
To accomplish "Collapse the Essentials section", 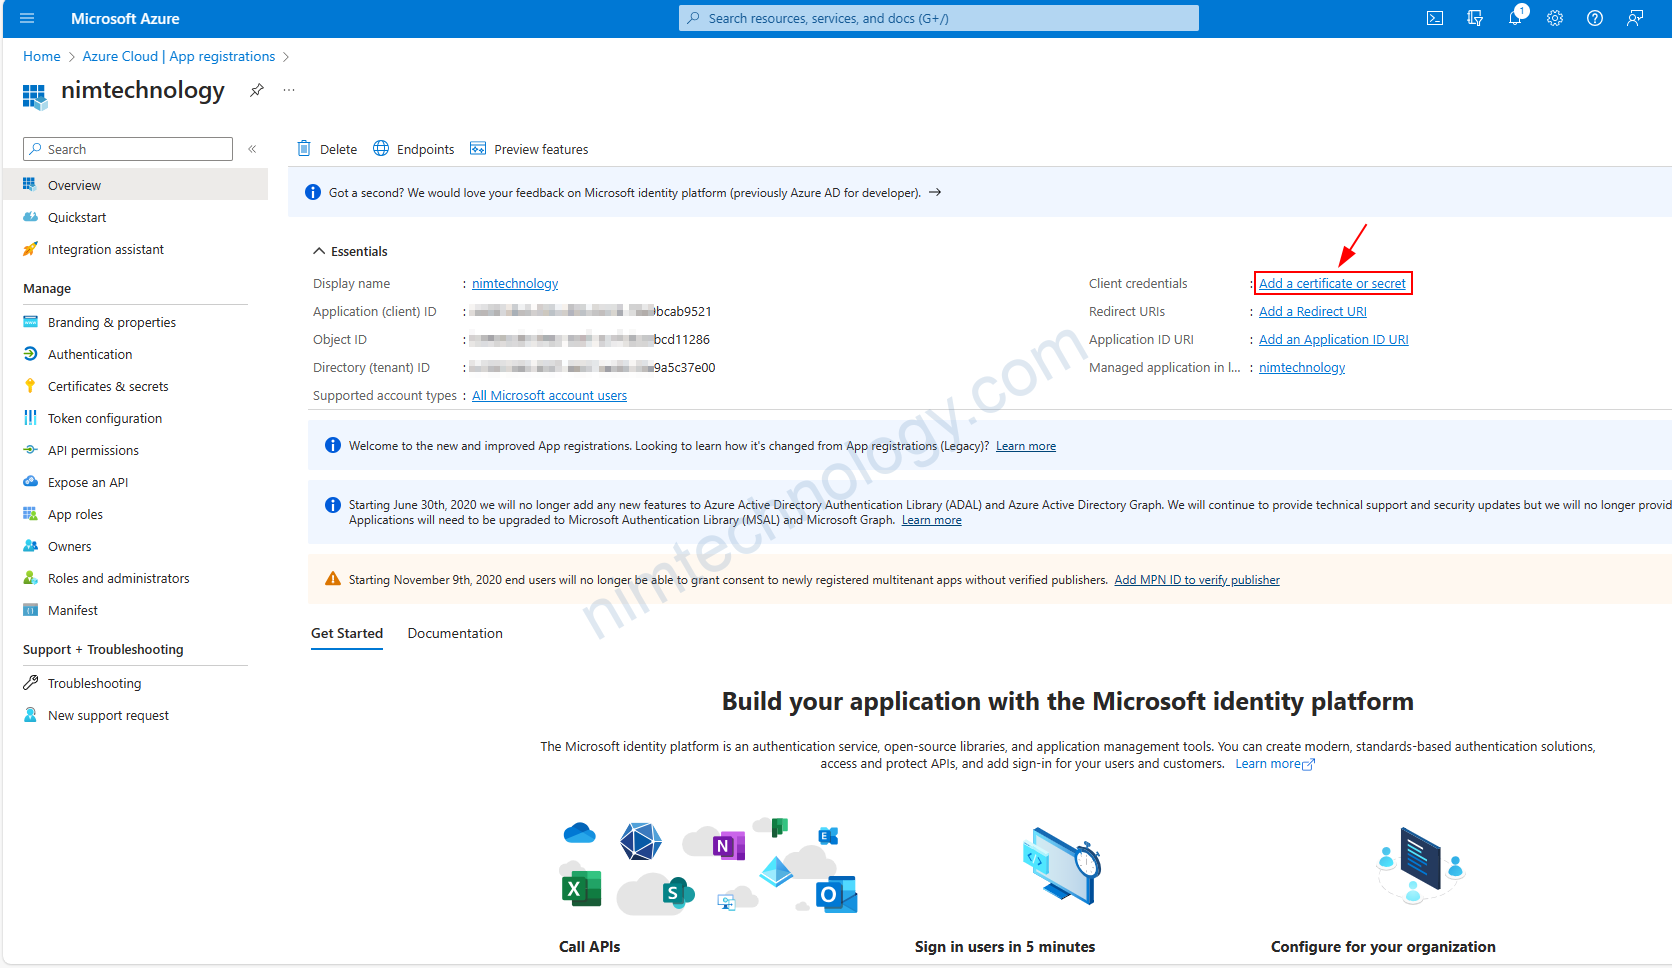I will [319, 251].
